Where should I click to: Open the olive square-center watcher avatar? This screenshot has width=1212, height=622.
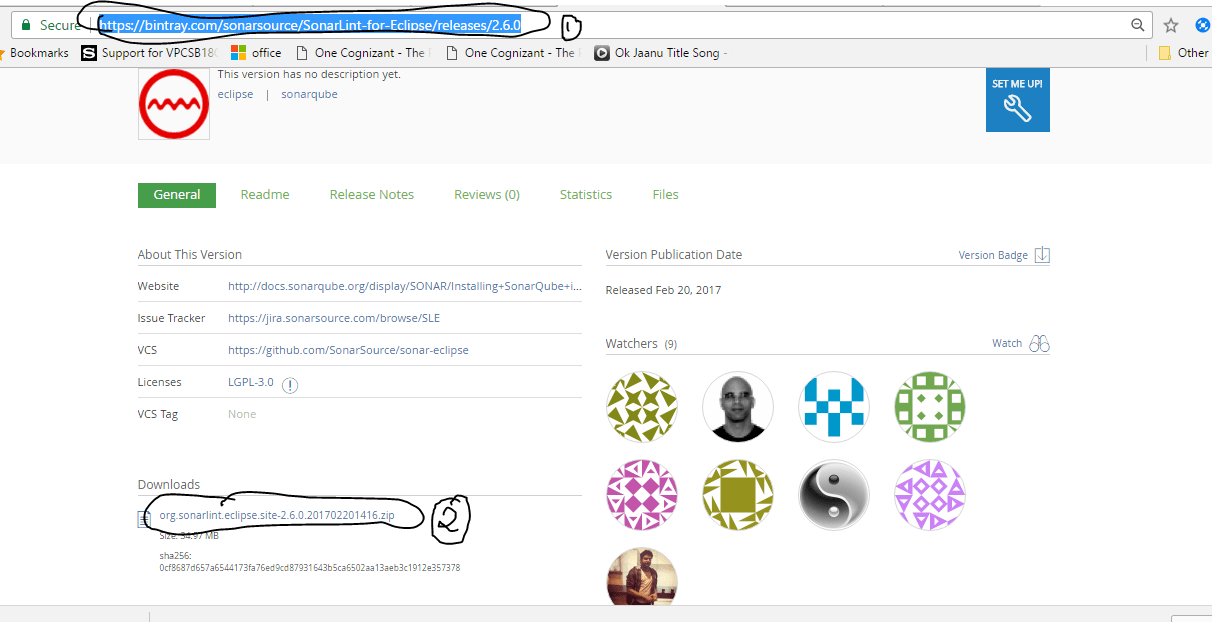738,495
